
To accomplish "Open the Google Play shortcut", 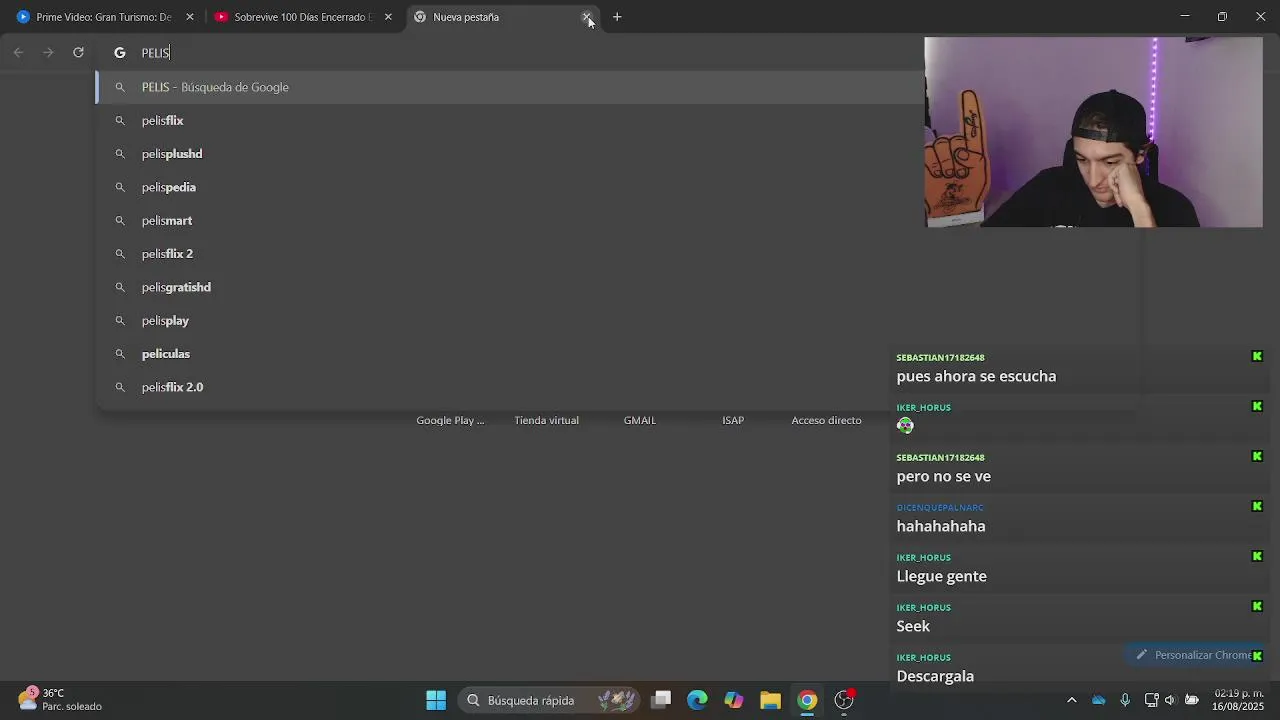I will (450, 420).
